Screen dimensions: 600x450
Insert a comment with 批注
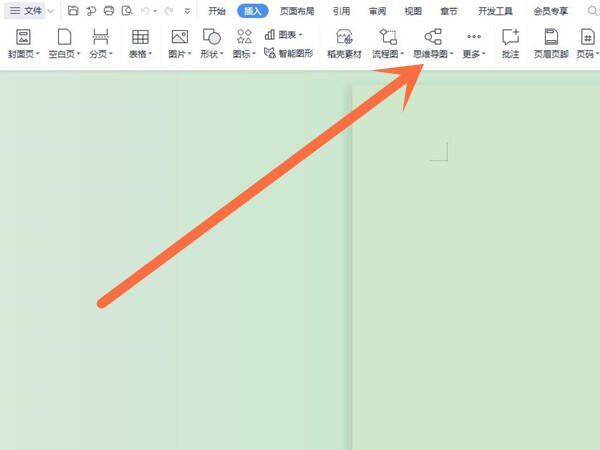click(x=510, y=44)
